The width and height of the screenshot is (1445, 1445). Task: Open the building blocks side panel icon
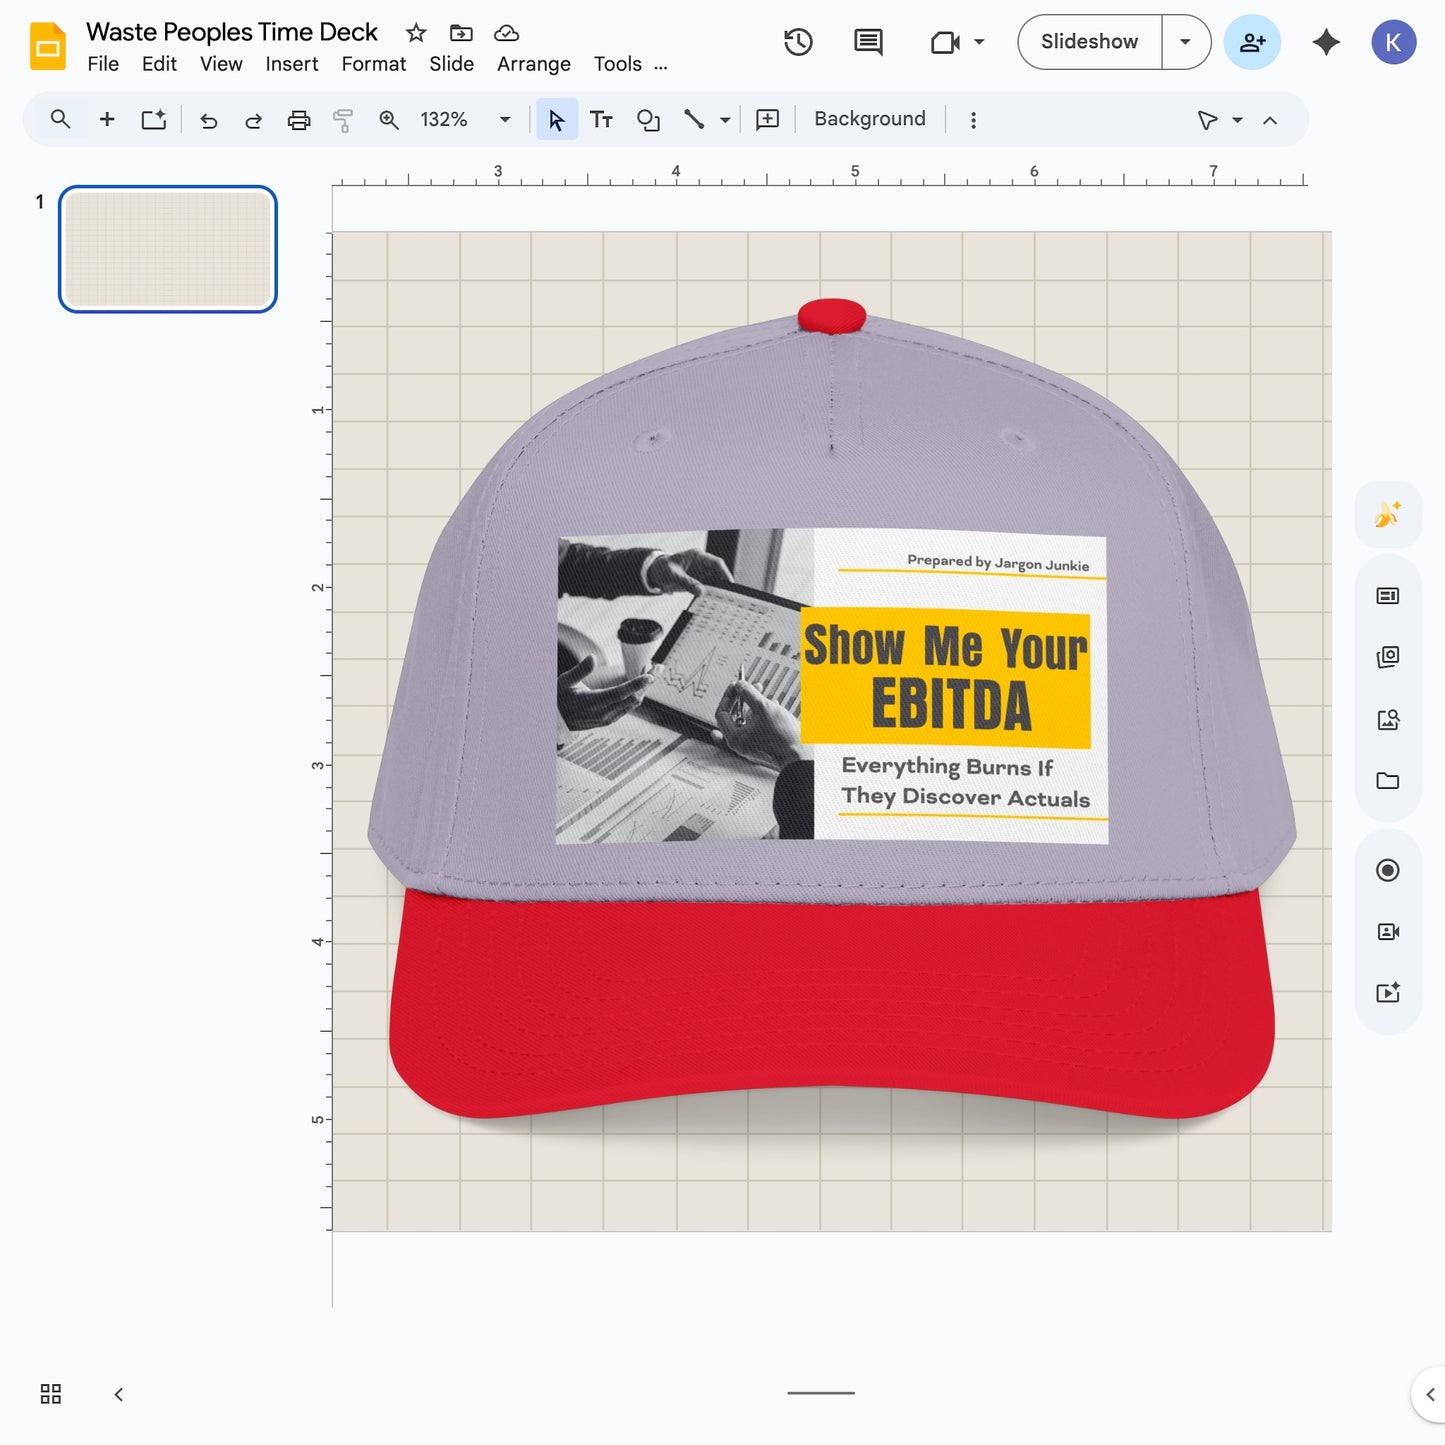[1388, 657]
